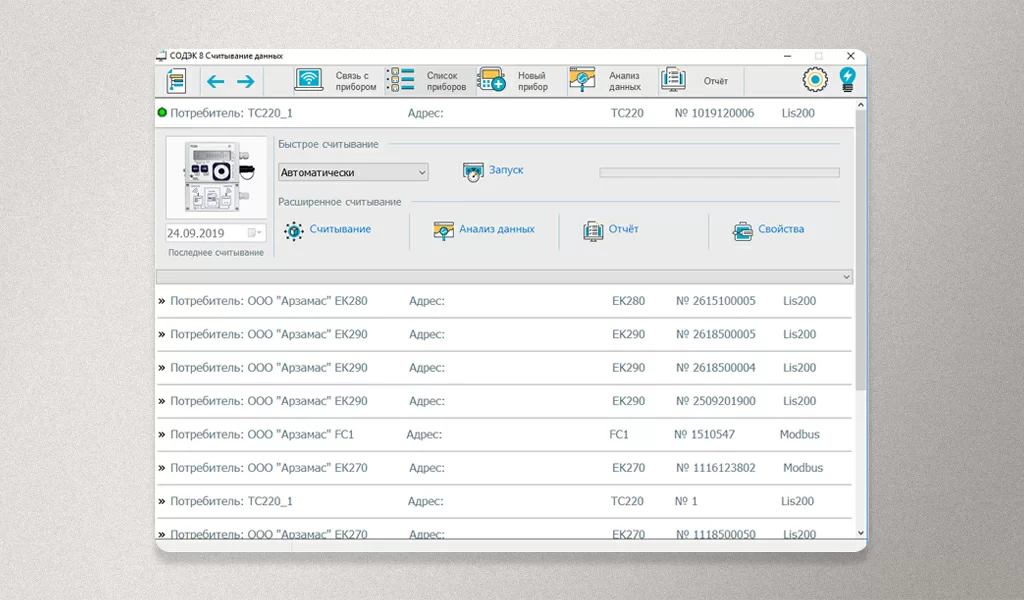The image size is (1024, 600).
Task: Click the document list icon at toolbar start
Action: 176,81
